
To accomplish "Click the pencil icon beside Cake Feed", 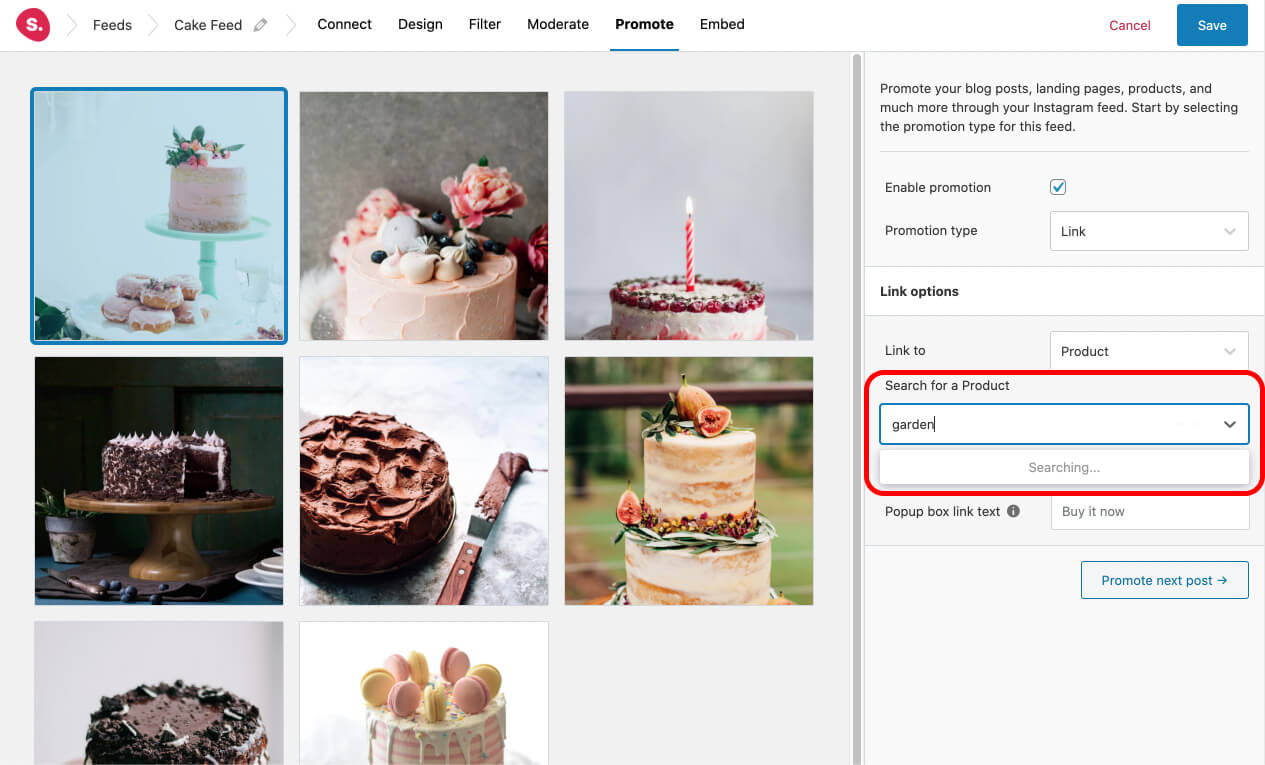I will pyautogui.click(x=261, y=25).
